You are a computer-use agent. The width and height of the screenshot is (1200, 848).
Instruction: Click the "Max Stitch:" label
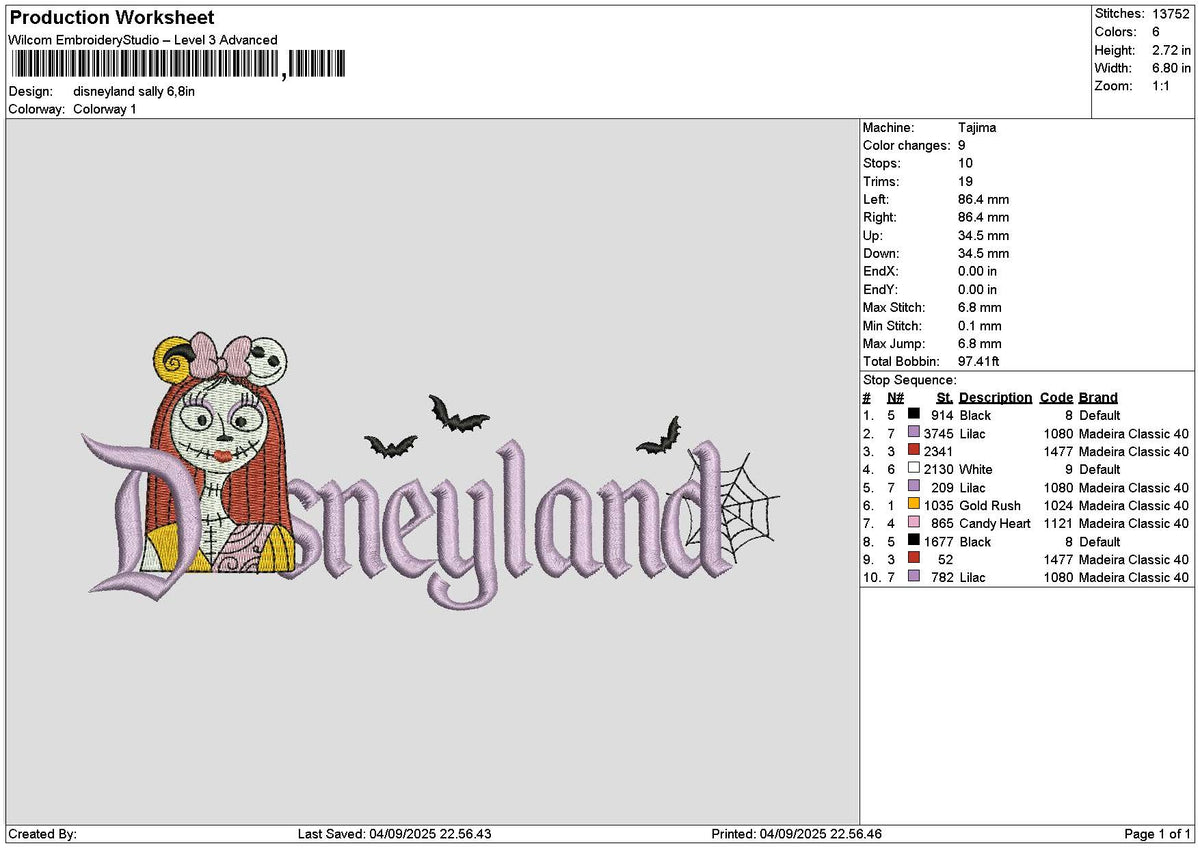tap(894, 307)
